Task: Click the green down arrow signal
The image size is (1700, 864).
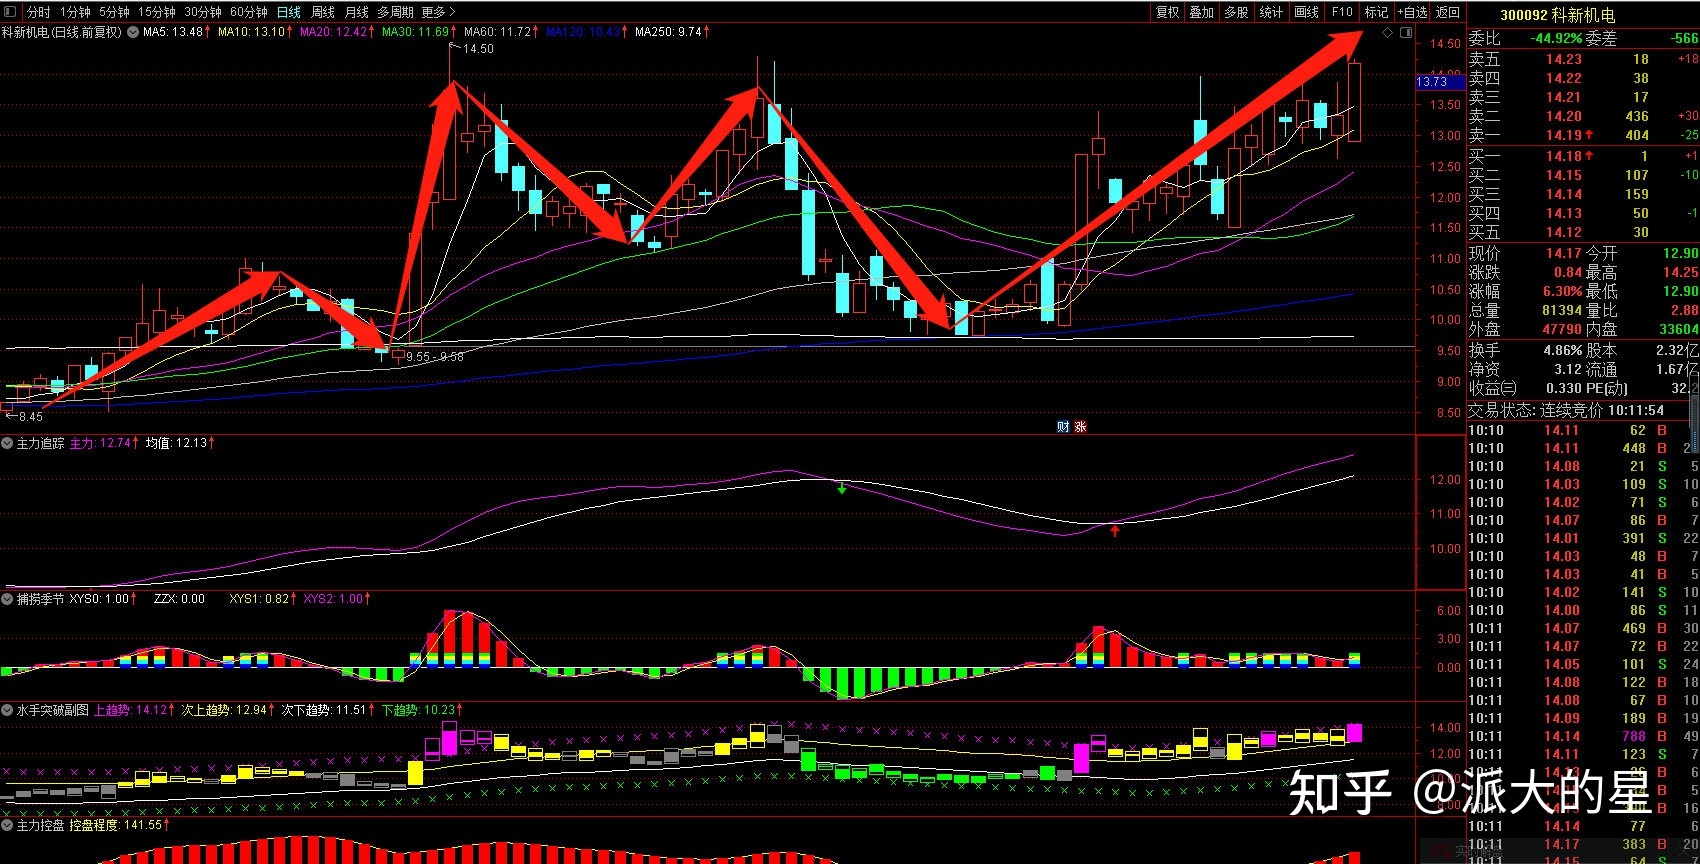Action: point(842,489)
